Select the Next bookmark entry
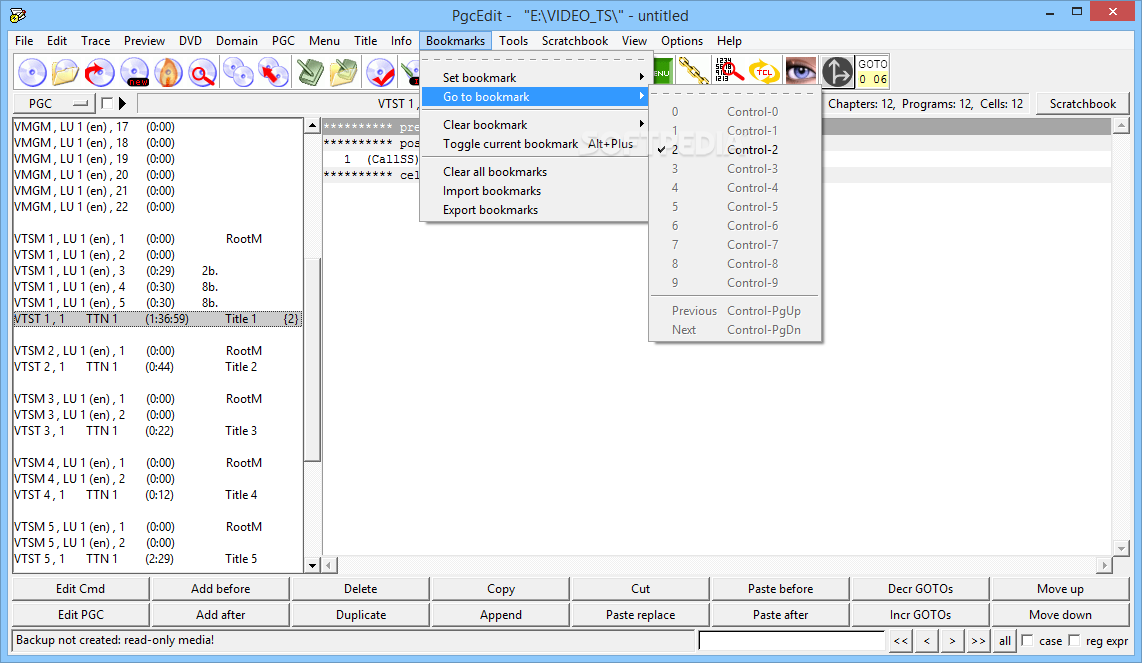 (734, 329)
